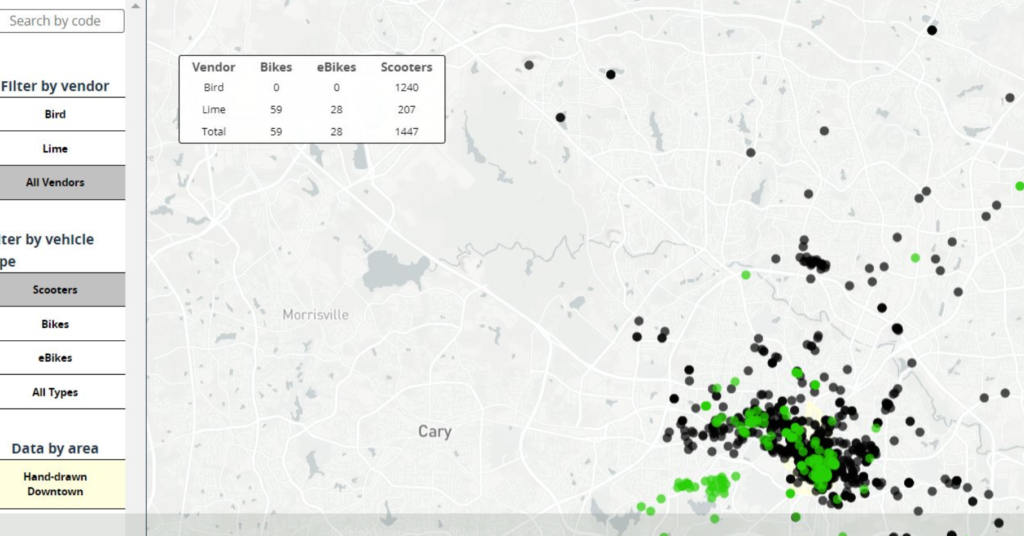Image resolution: width=1024 pixels, height=536 pixels.
Task: Click the Bikes column header in table
Action: (x=276, y=67)
